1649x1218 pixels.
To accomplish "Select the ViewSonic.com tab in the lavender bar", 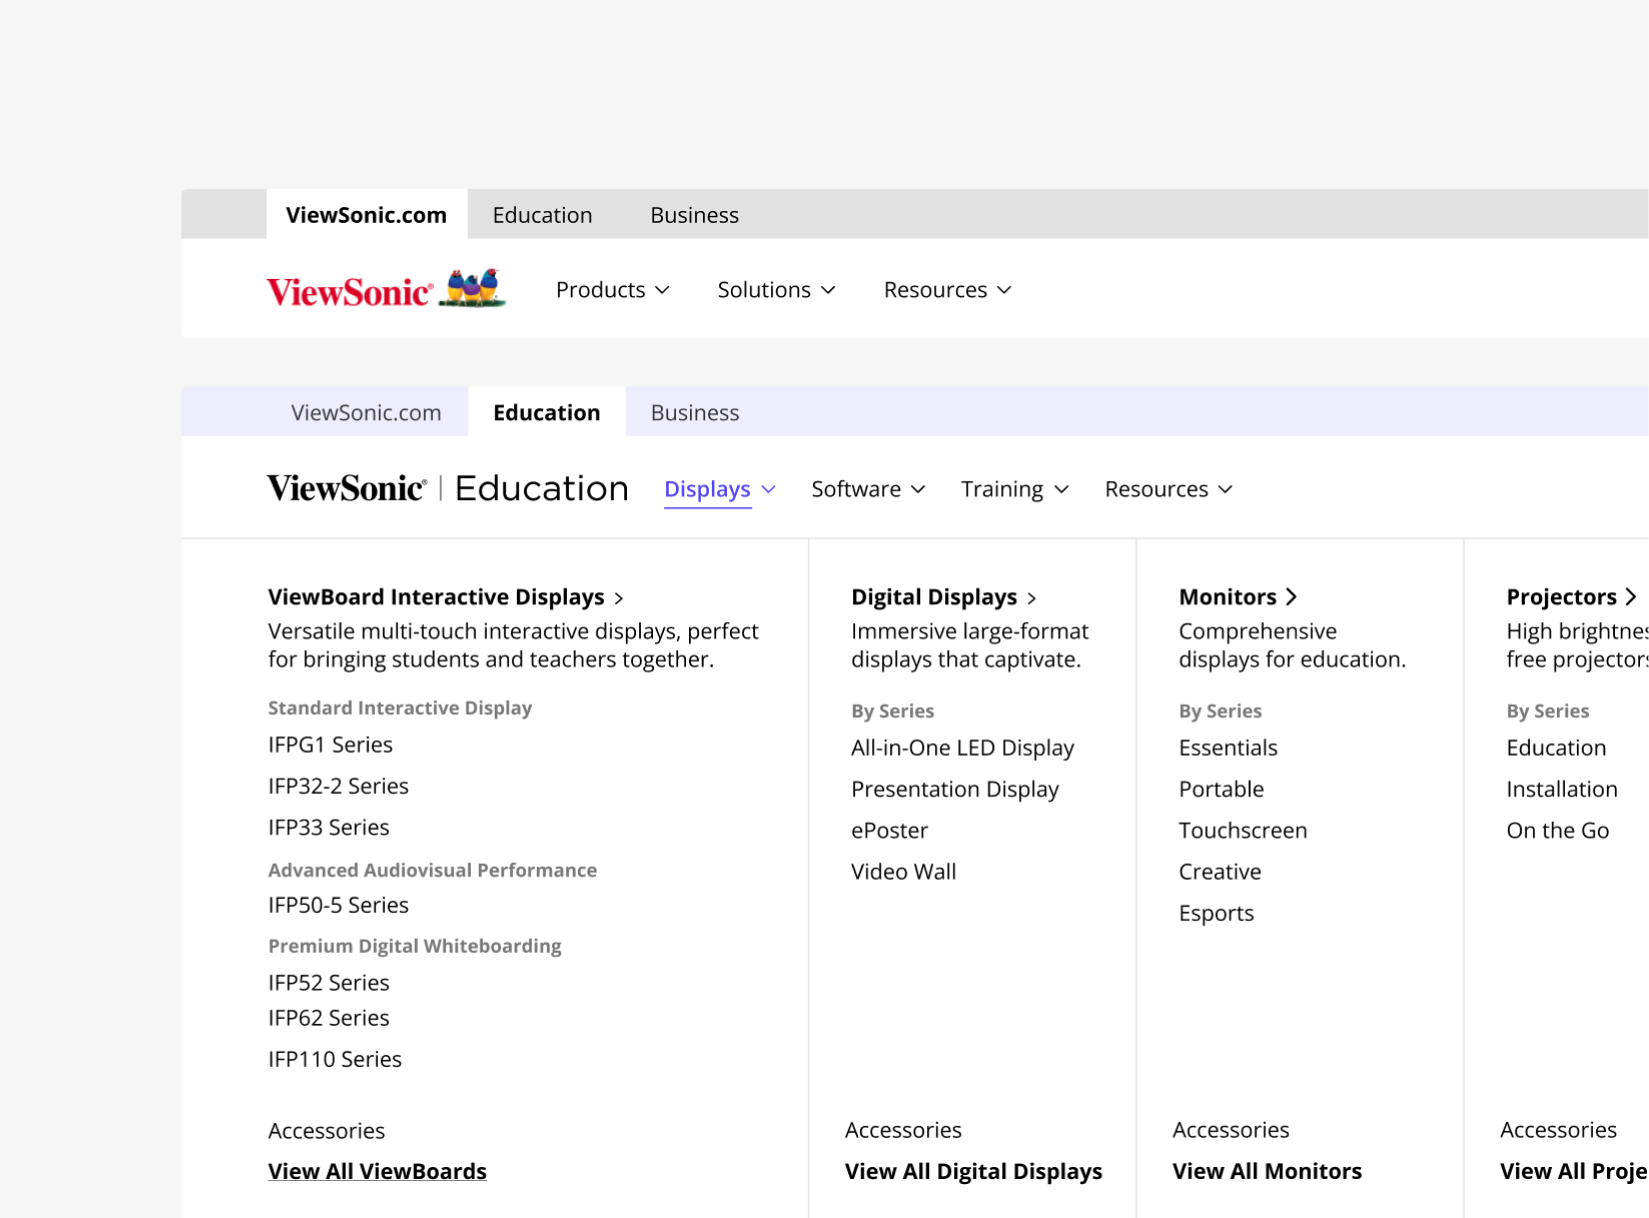I will 365,412.
